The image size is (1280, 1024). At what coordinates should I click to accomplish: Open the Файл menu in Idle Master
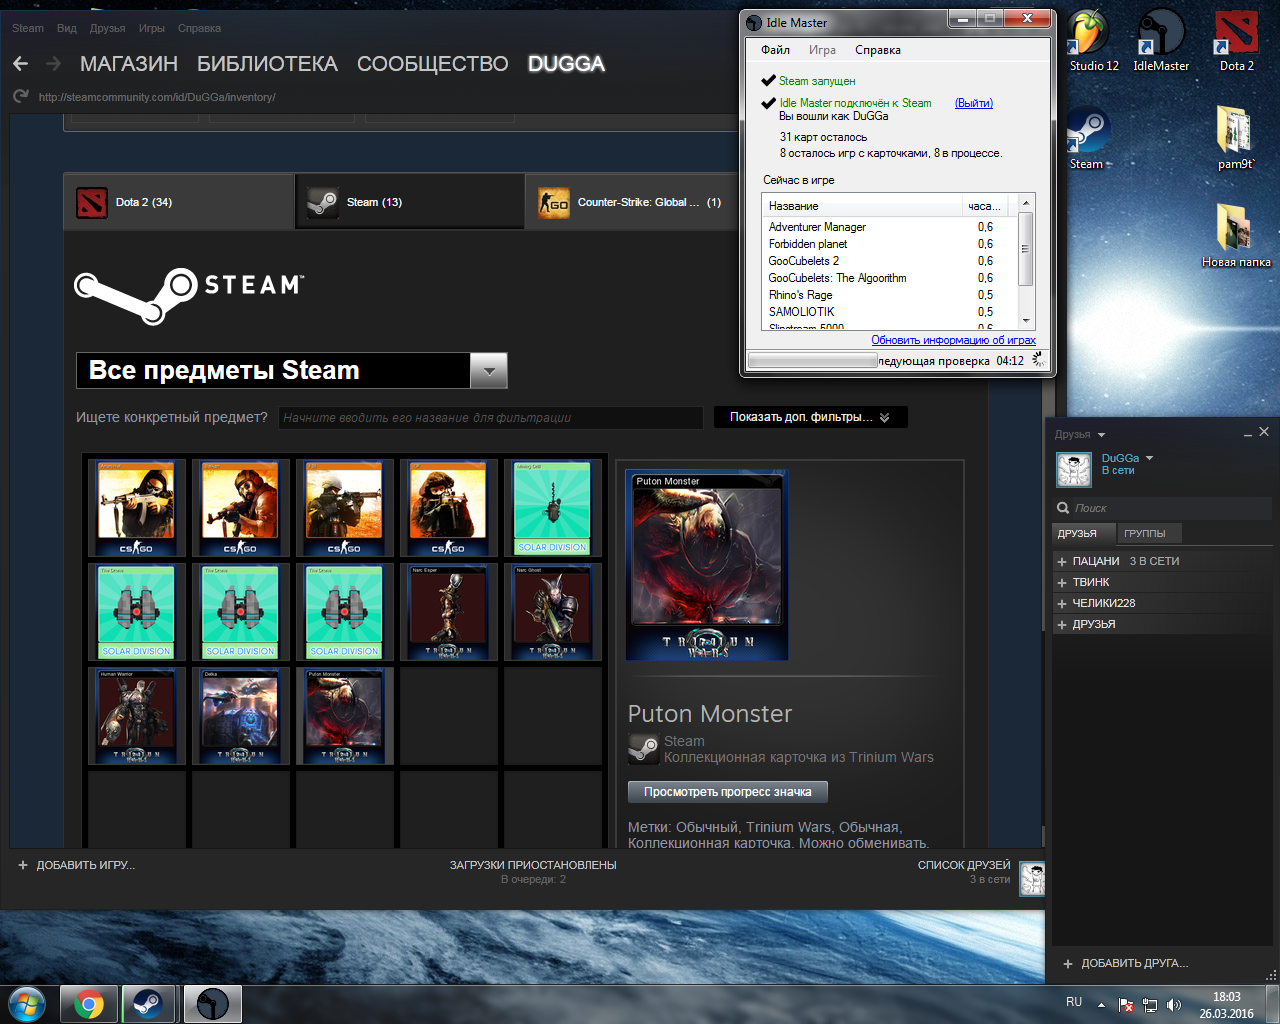click(x=775, y=50)
